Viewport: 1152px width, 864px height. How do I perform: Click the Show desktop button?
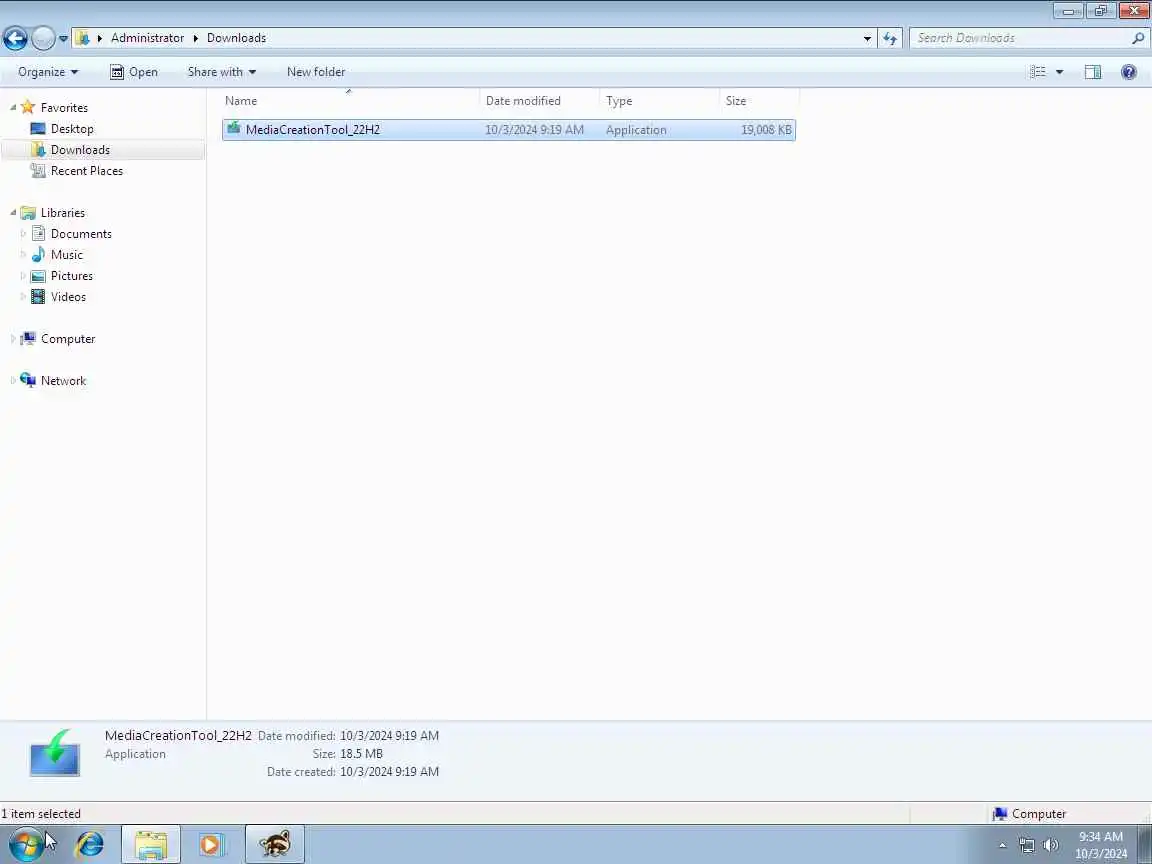[1144, 844]
